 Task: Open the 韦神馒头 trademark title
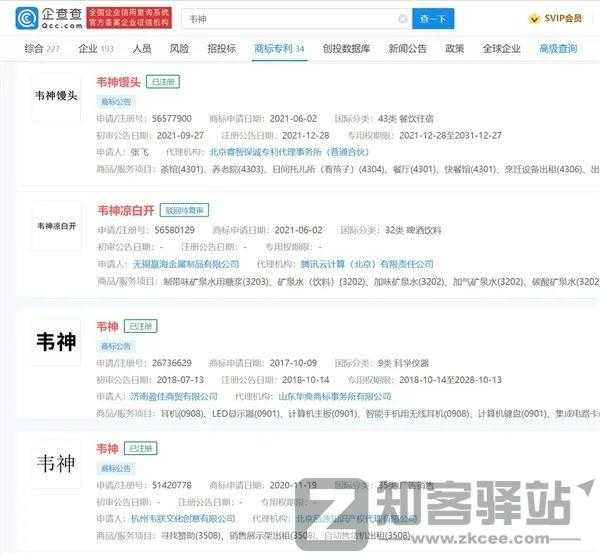coord(119,82)
